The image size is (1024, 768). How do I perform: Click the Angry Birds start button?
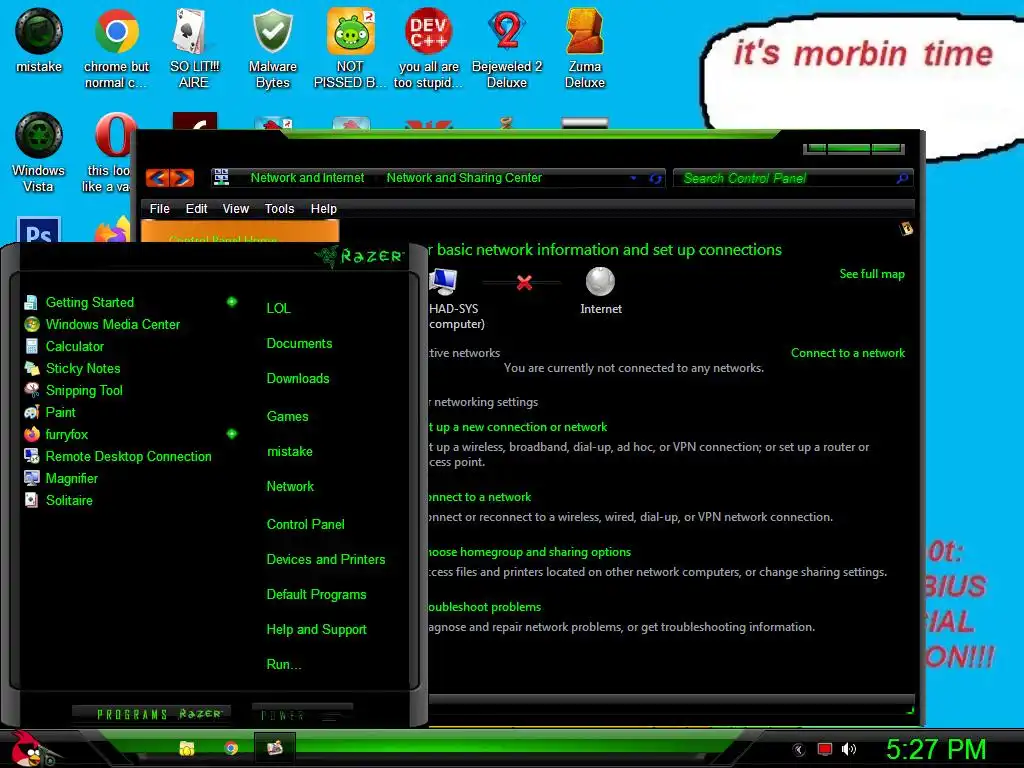pos(28,748)
